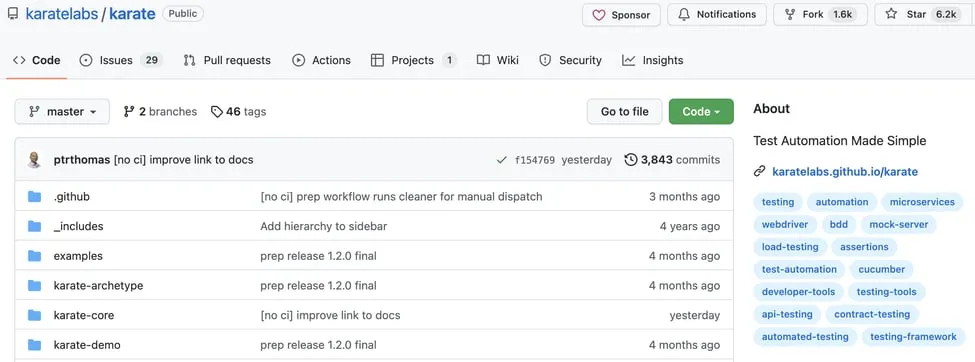Select the microservices topic tag

pos(922,202)
